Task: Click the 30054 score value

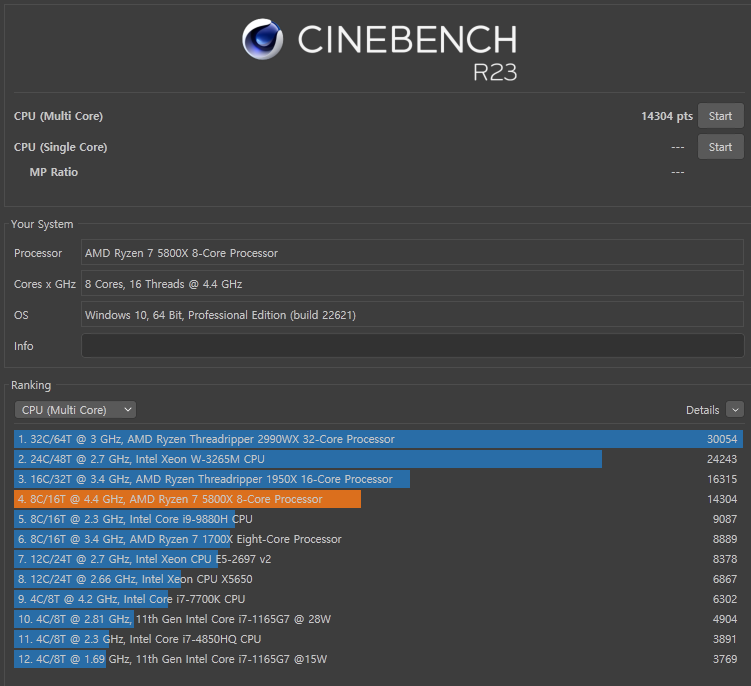Action: 722,439
